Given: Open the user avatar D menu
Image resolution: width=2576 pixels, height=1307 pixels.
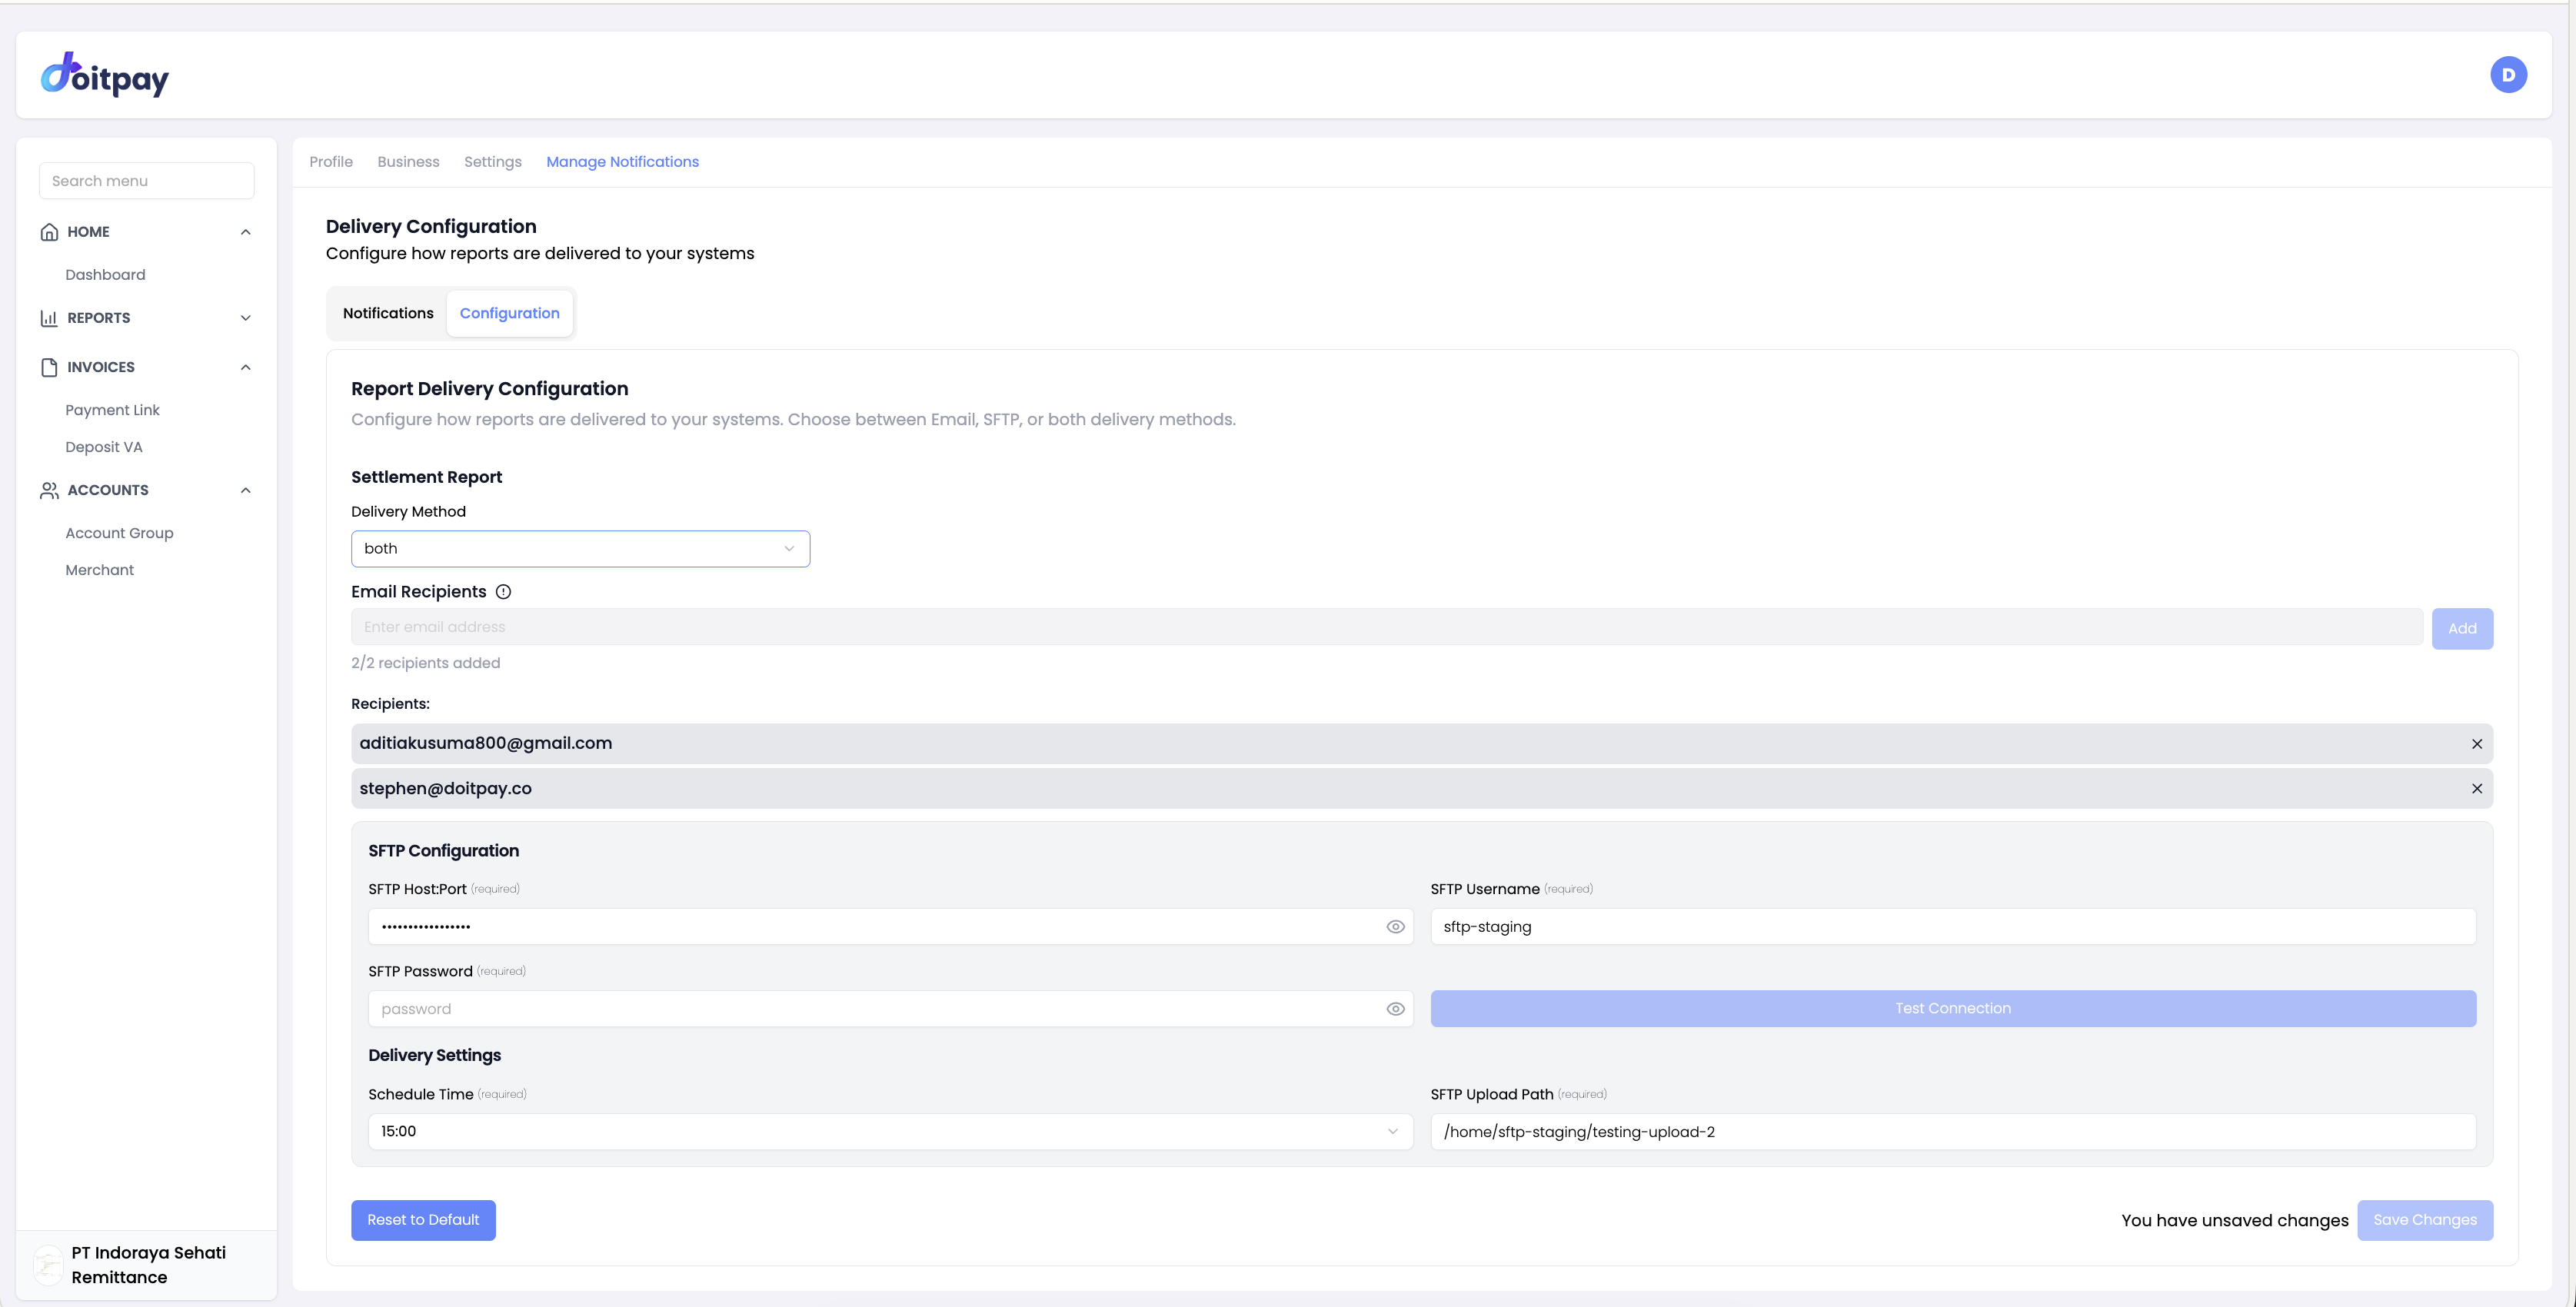Looking at the screenshot, I should click(x=2508, y=75).
